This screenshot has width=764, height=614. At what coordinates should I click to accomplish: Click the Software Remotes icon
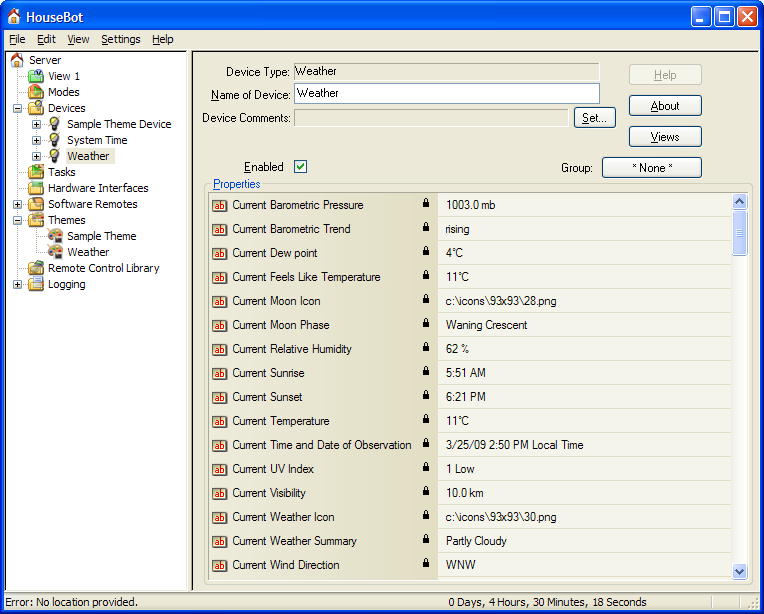pos(36,204)
